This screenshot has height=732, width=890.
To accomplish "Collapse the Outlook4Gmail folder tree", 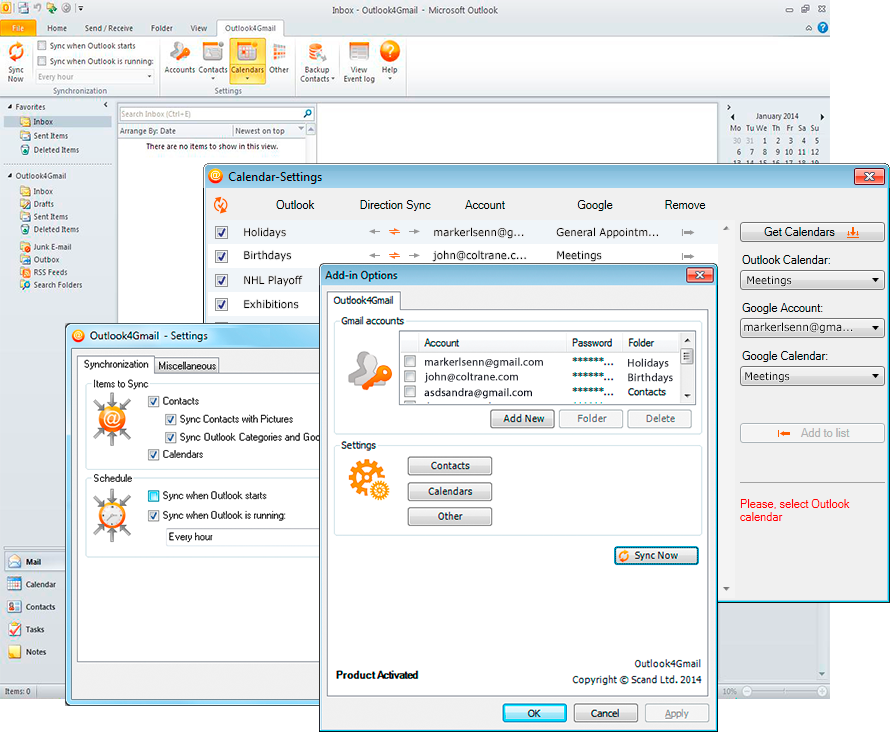I will click(x=10, y=176).
